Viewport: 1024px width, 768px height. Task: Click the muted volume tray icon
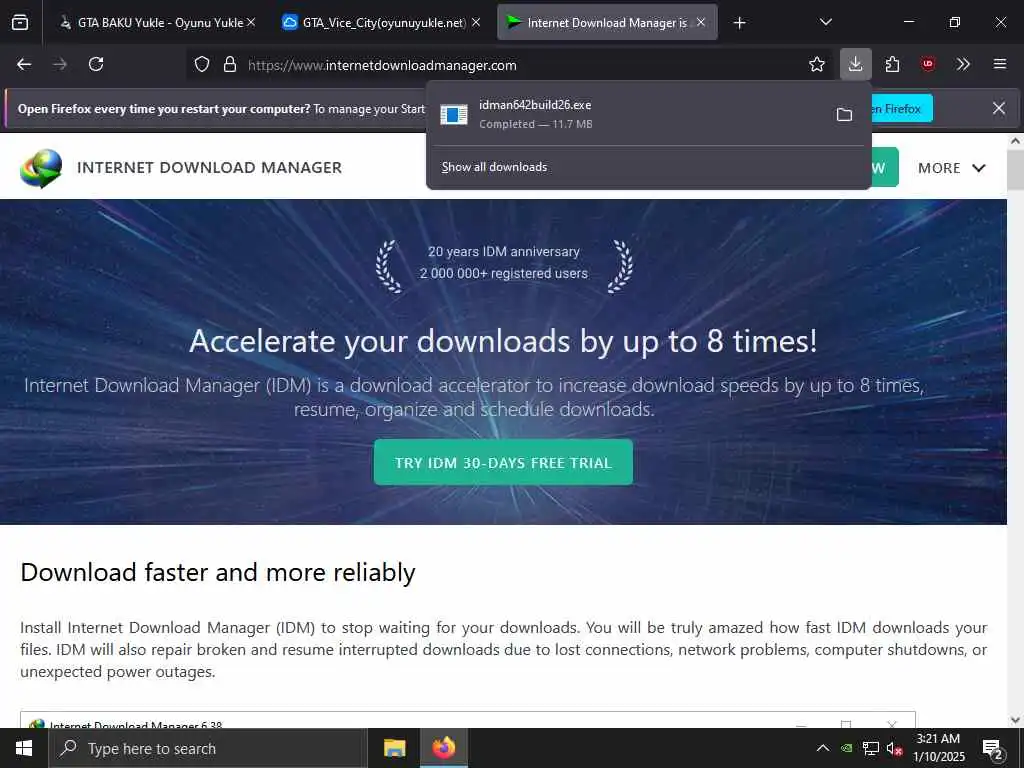(894, 748)
